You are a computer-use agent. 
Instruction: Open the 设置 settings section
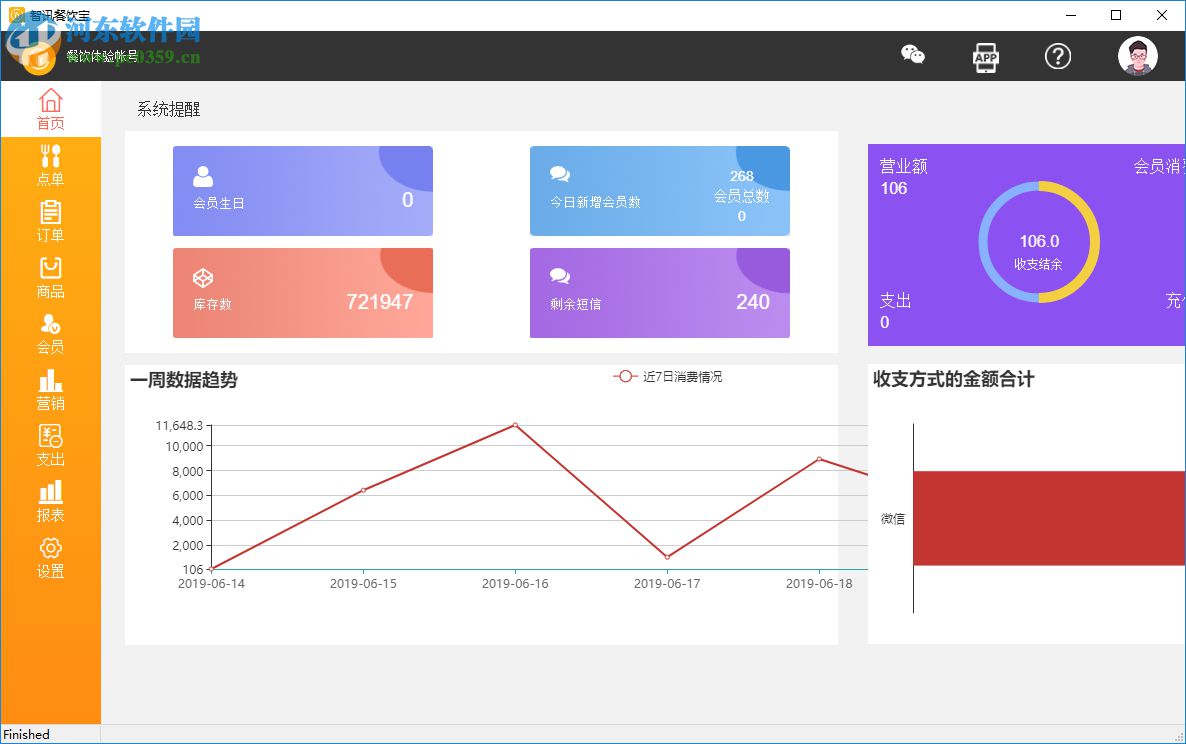51,557
